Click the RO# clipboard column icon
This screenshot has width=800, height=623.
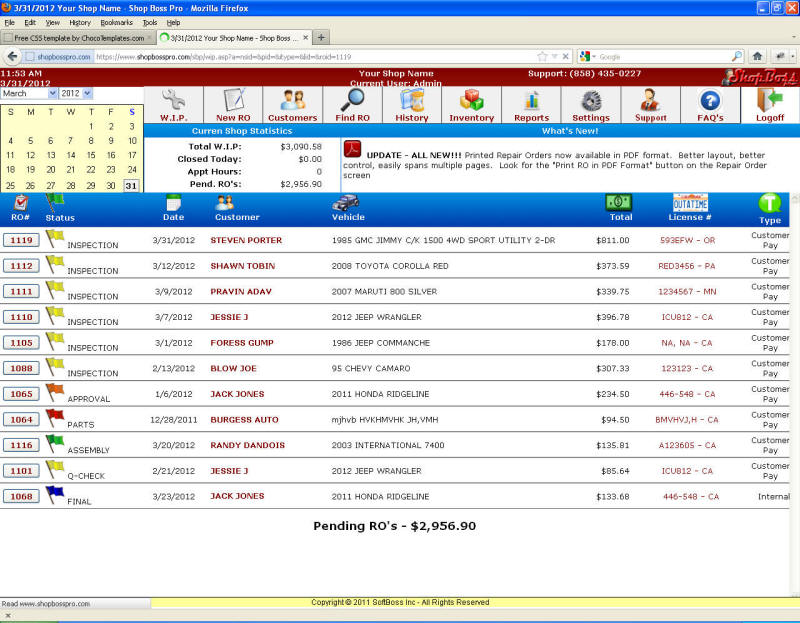20,203
